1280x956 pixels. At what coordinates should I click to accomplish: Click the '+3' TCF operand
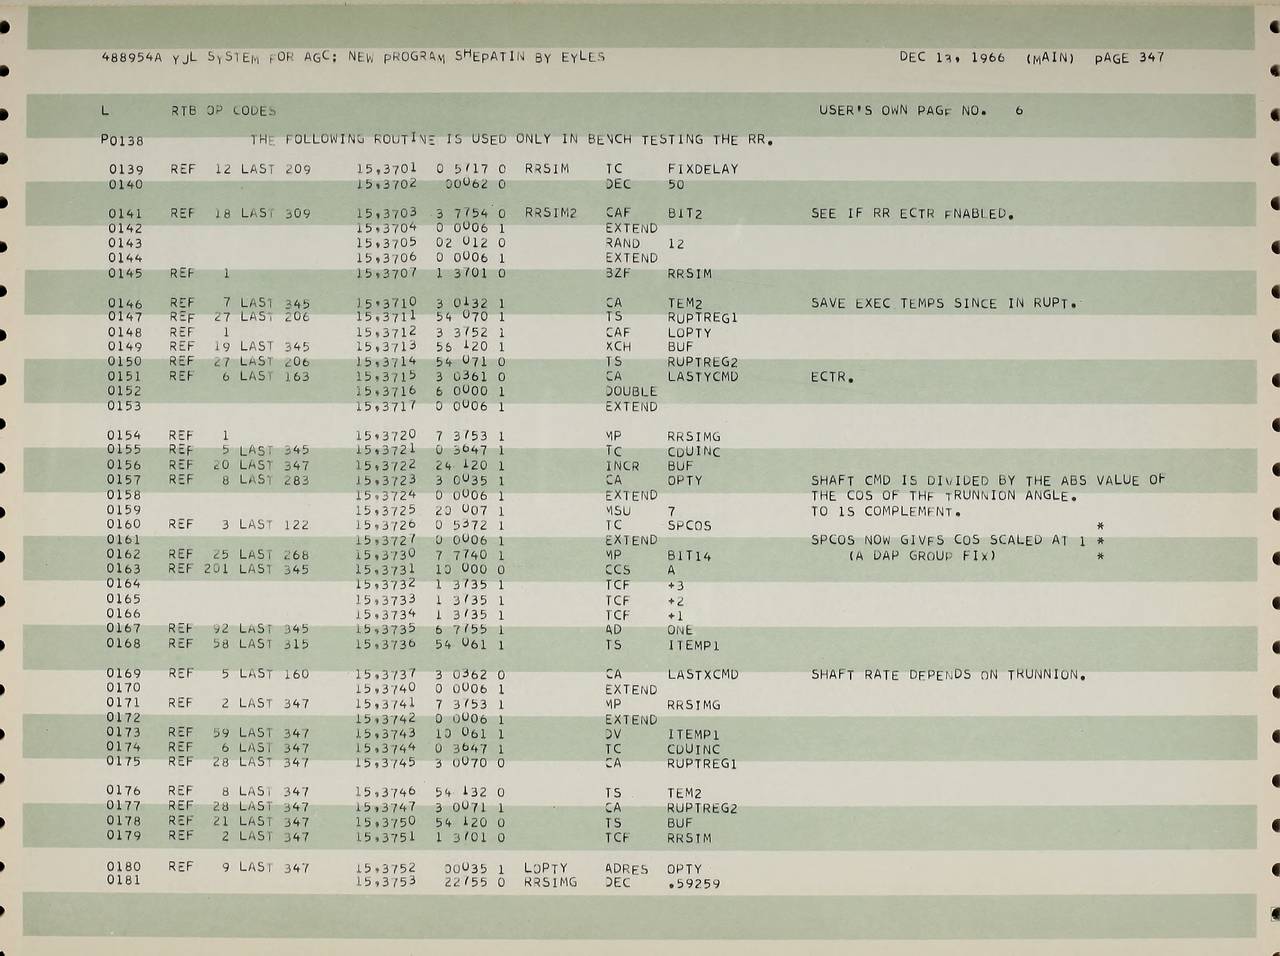[676, 585]
